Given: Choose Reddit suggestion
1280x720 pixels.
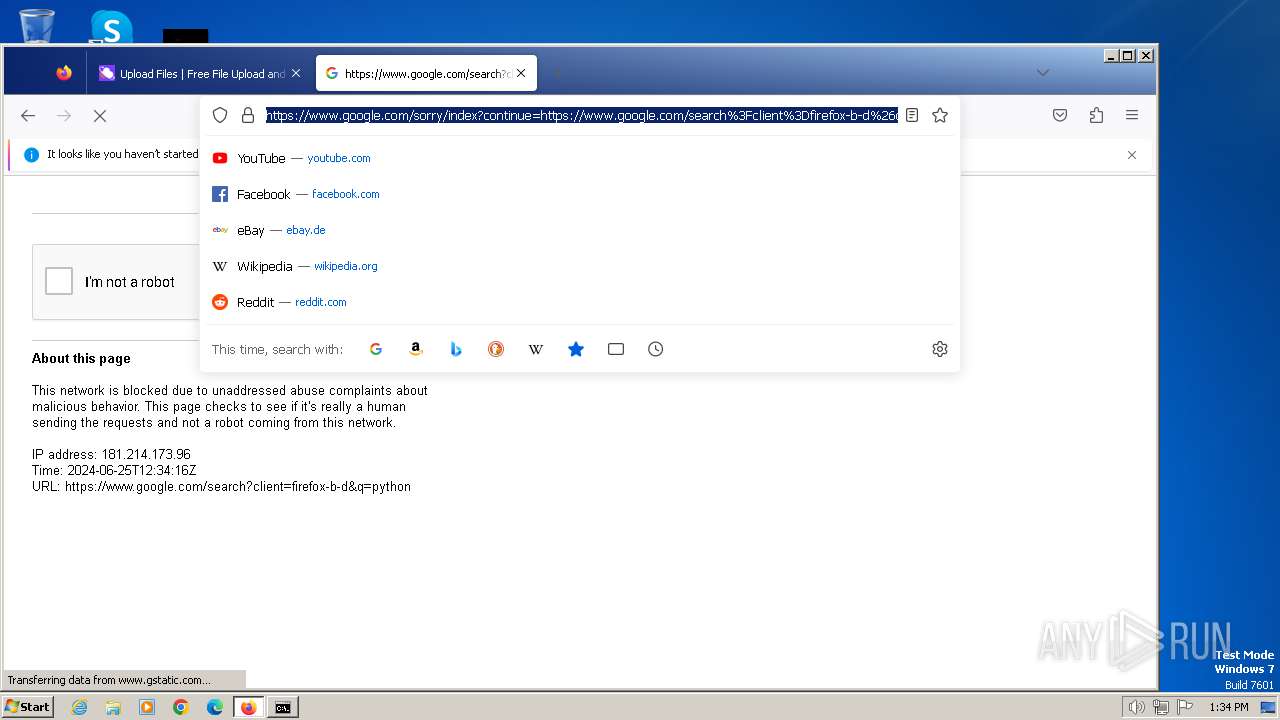Looking at the screenshot, I should tap(580, 302).
